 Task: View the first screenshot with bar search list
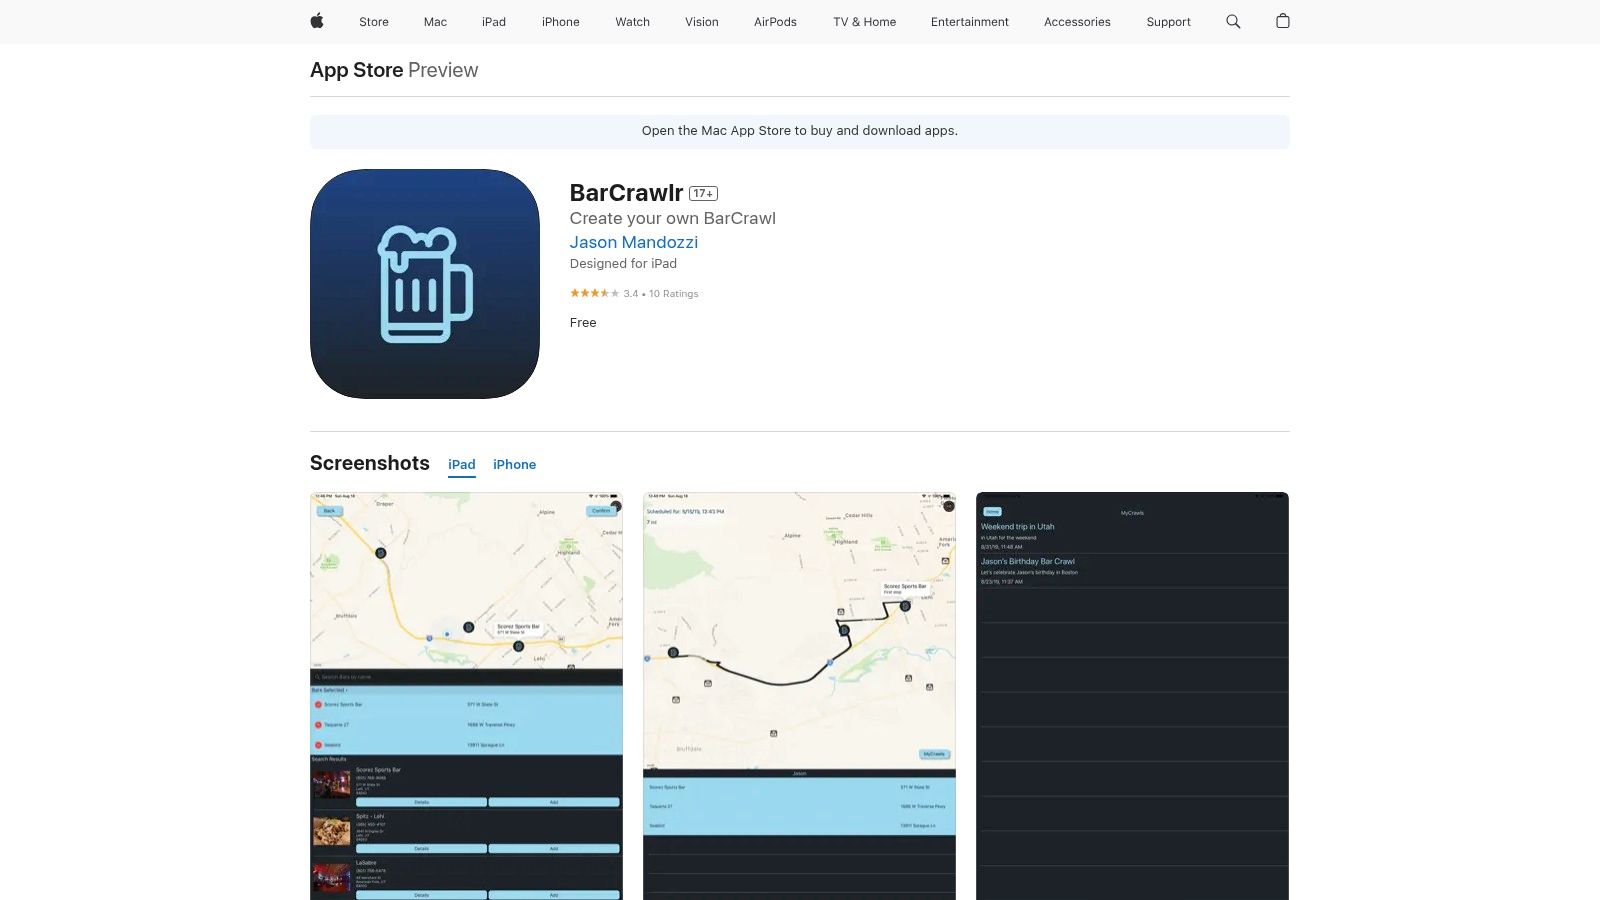(x=466, y=696)
